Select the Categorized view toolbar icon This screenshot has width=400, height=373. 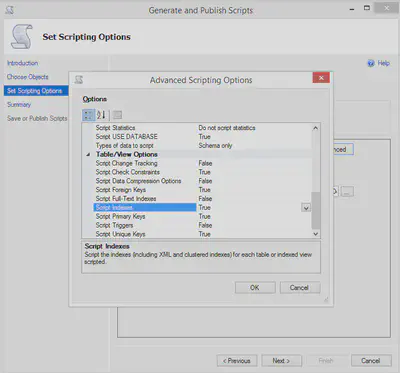[x=88, y=115]
